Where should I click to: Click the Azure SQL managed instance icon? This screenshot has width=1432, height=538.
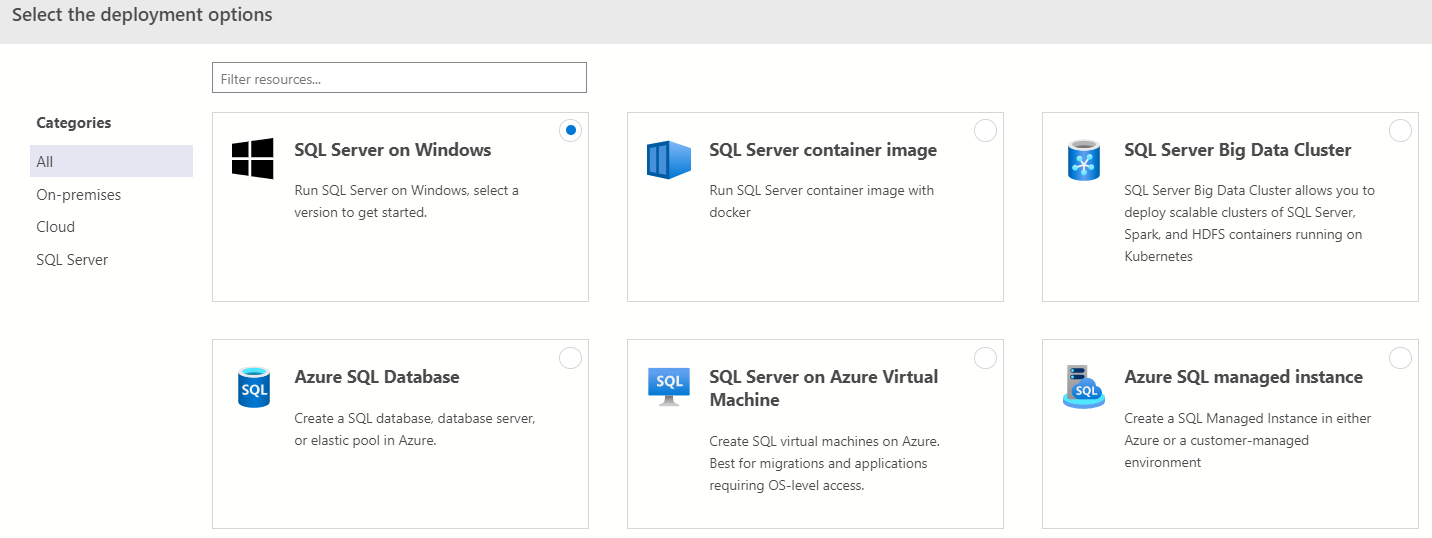pyautogui.click(x=1083, y=387)
